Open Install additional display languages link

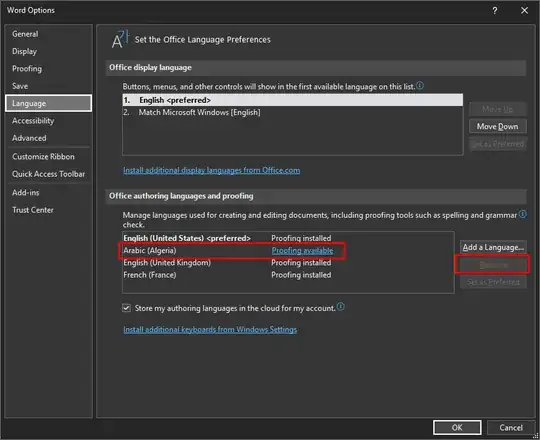click(x=211, y=170)
